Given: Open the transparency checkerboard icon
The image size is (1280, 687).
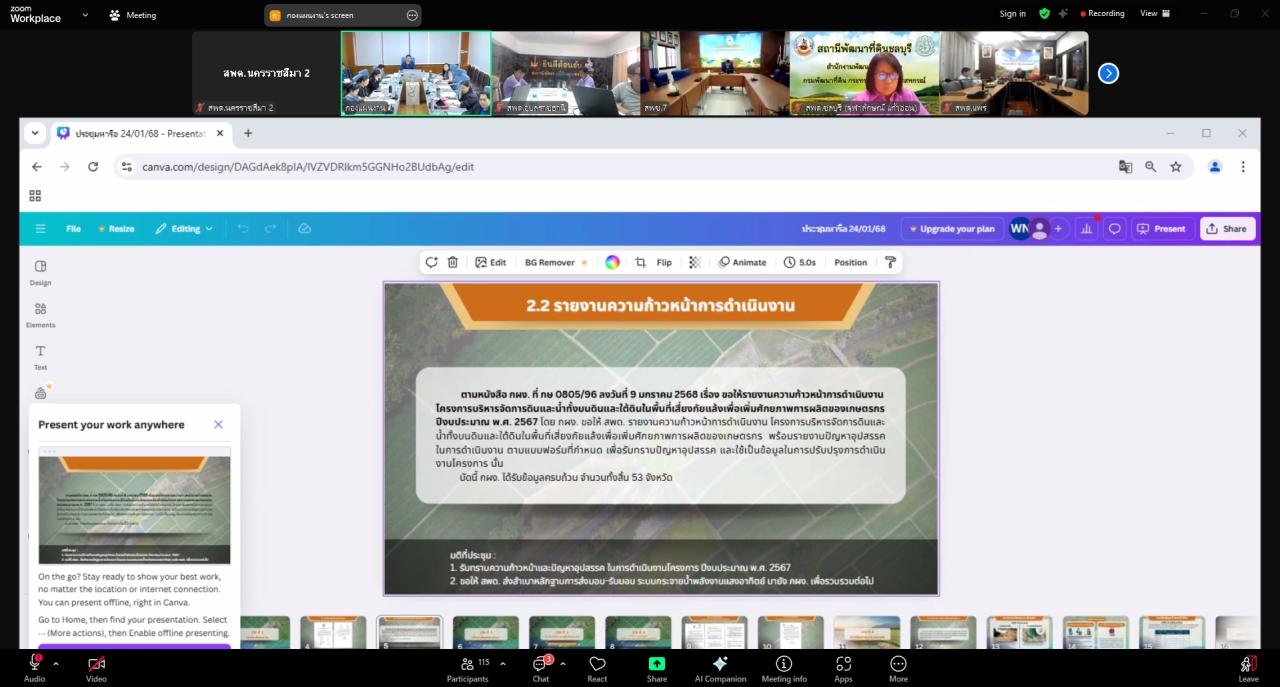Looking at the screenshot, I should [694, 262].
